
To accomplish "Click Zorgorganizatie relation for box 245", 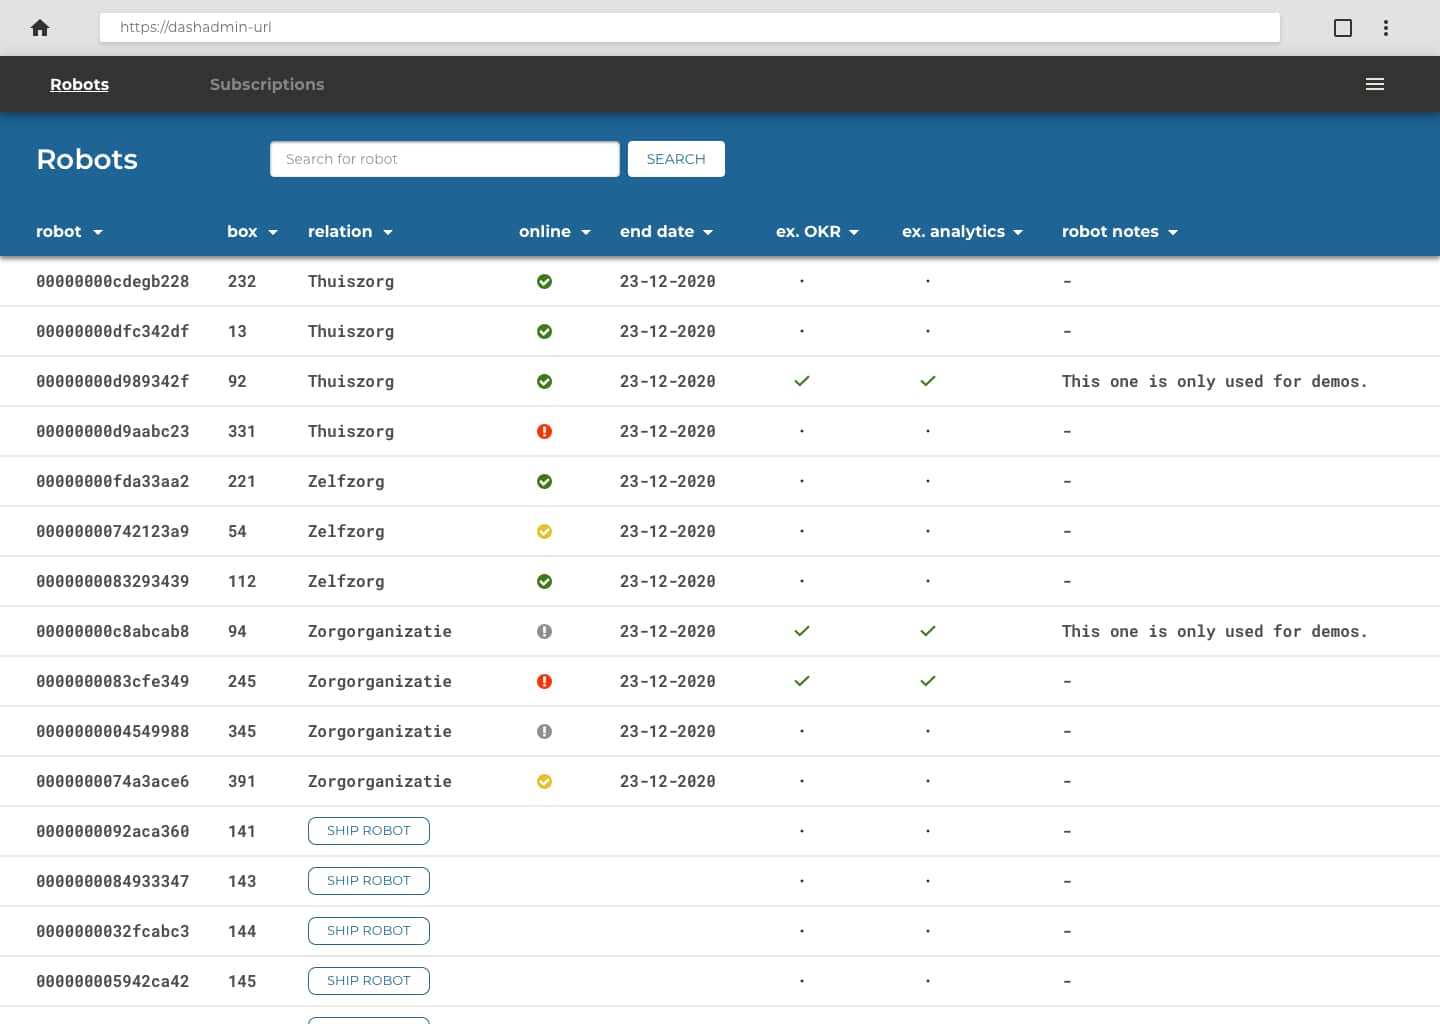I will [380, 681].
